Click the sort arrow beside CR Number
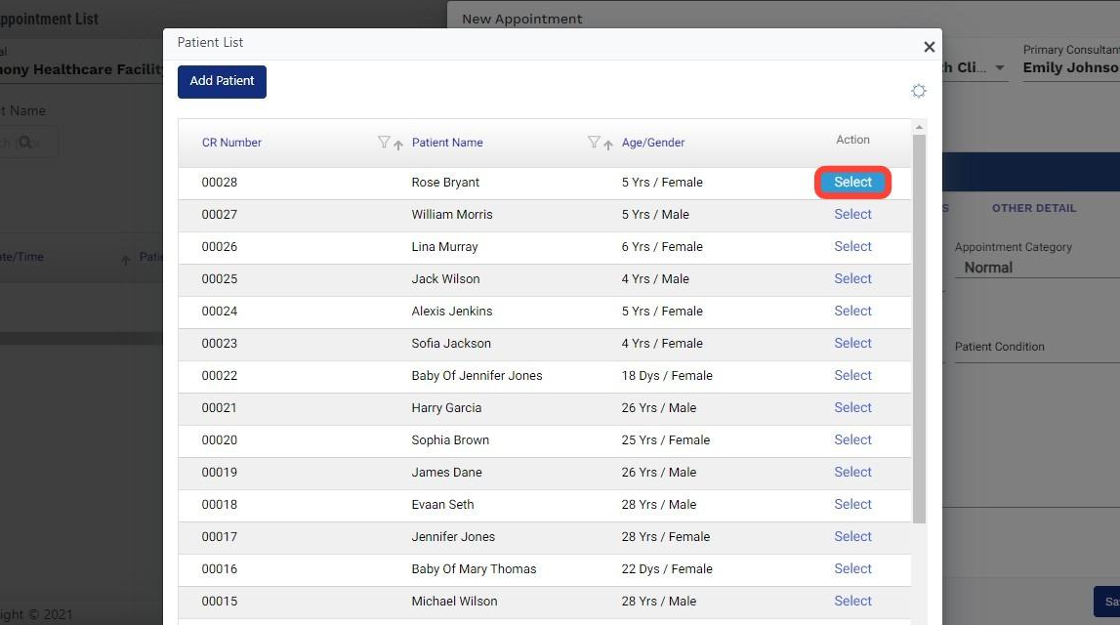The width and height of the screenshot is (1120, 625). (398, 145)
